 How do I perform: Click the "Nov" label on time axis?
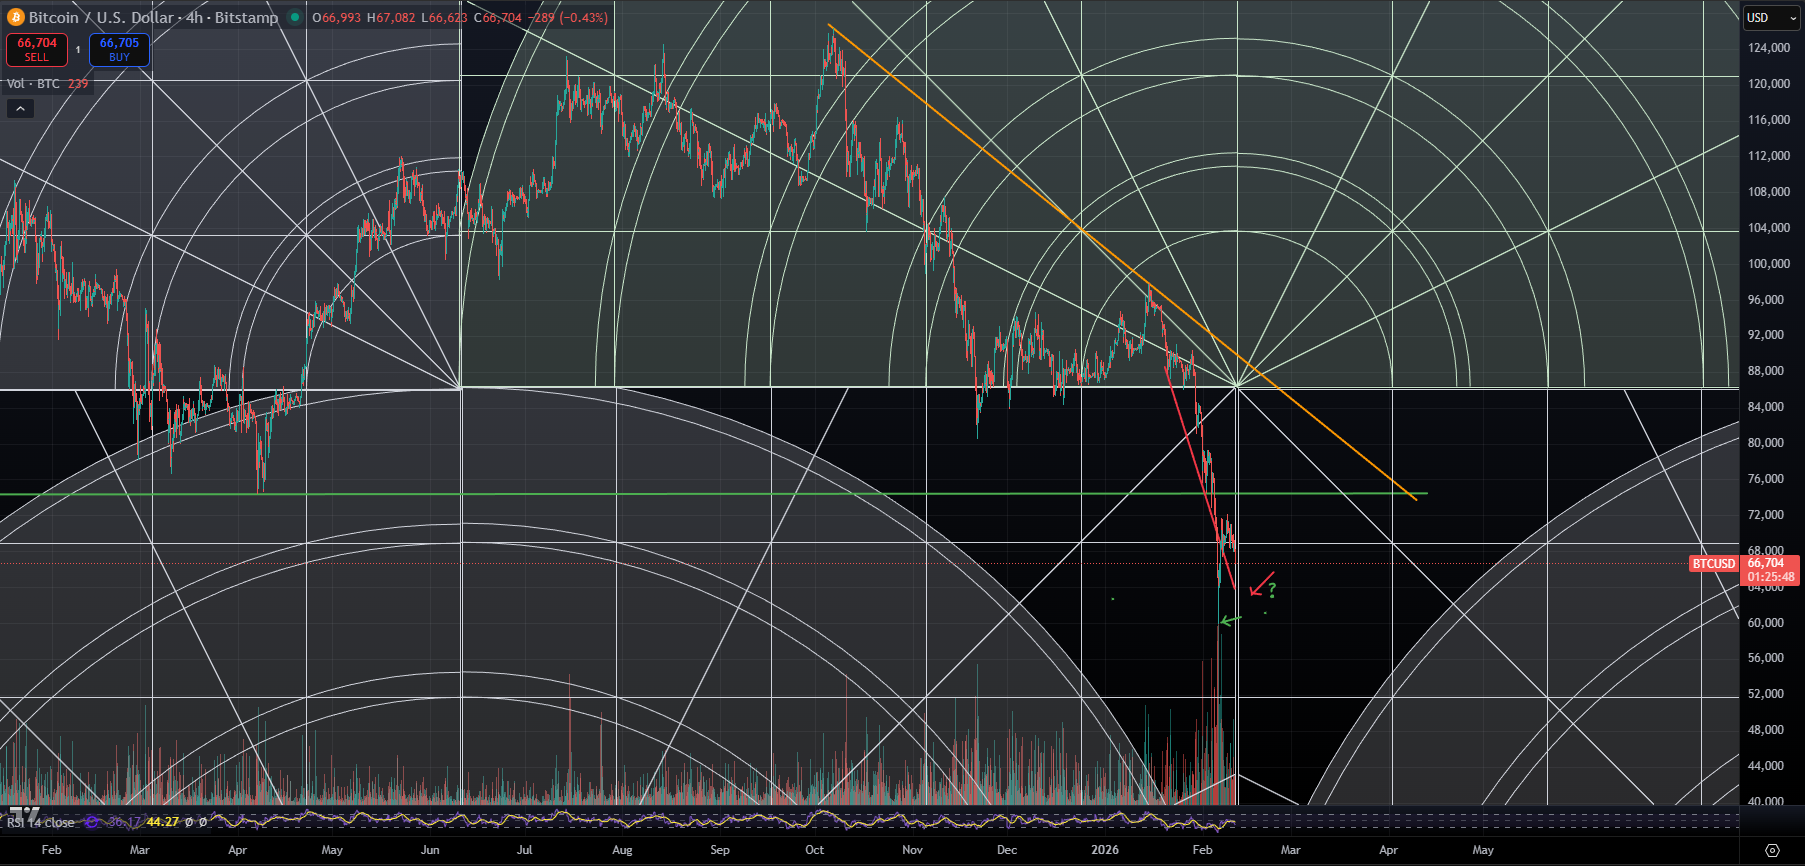point(912,850)
